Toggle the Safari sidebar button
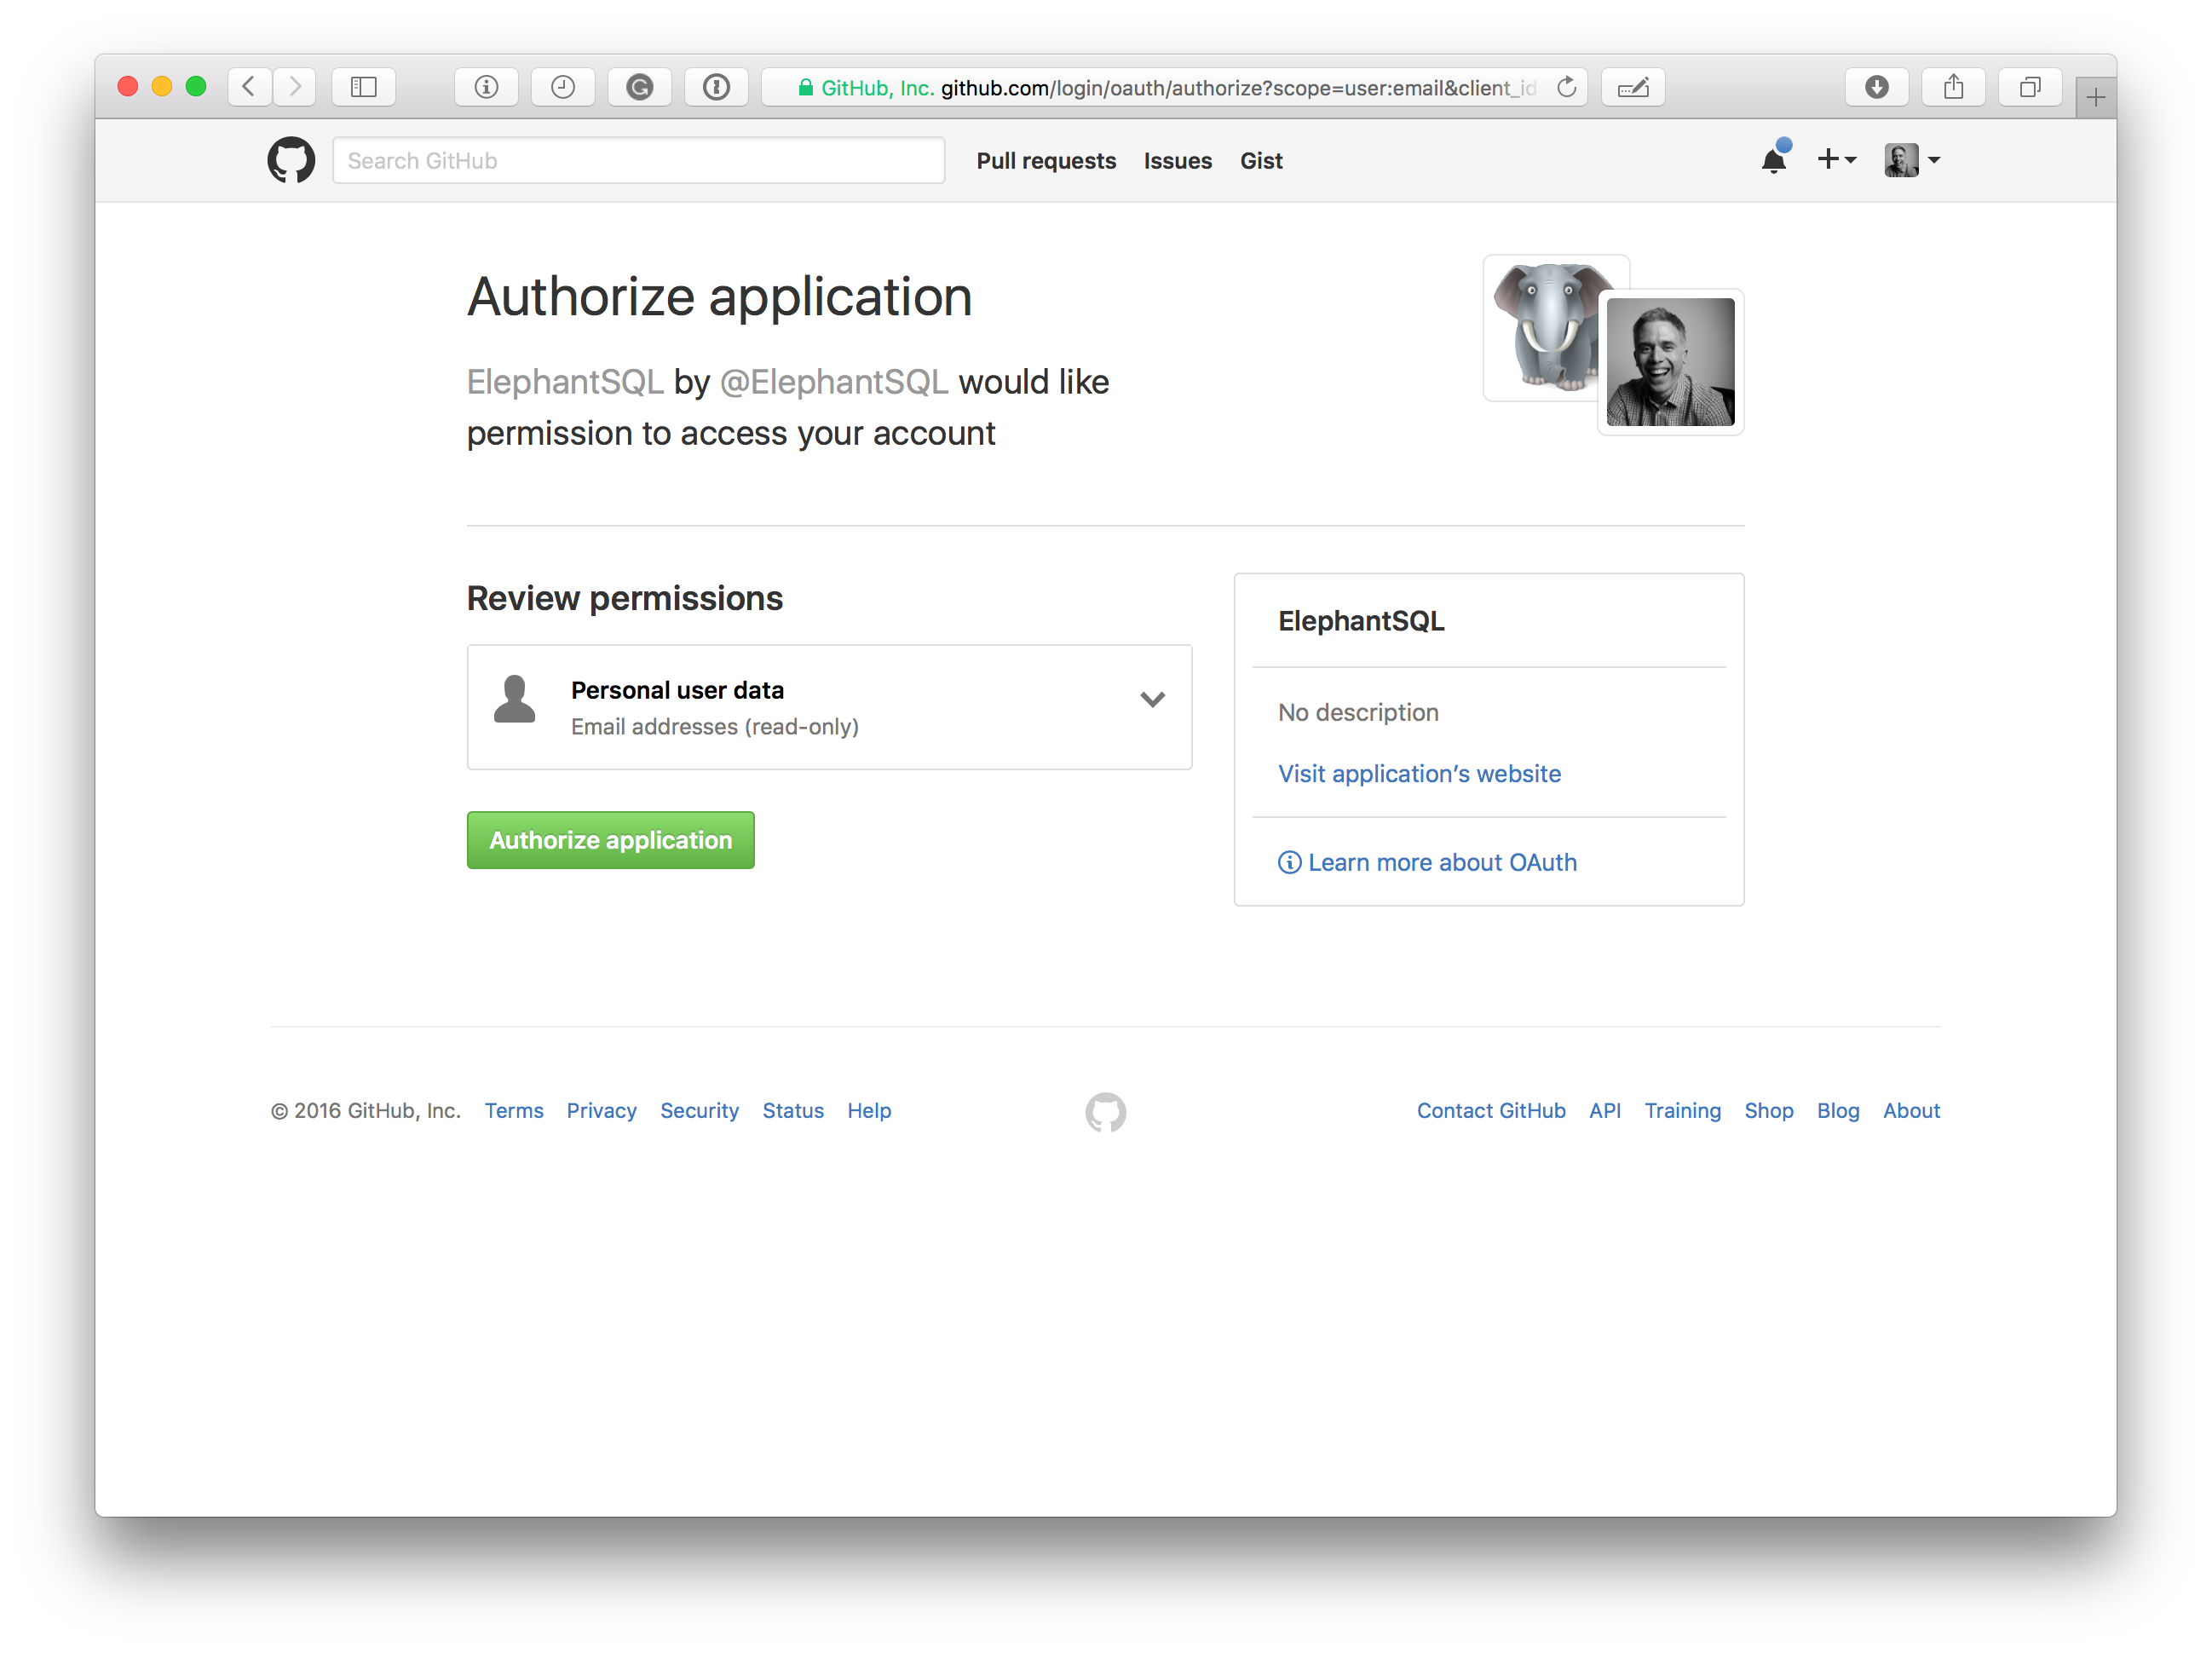The height and width of the screenshot is (1653, 2212). [x=364, y=87]
